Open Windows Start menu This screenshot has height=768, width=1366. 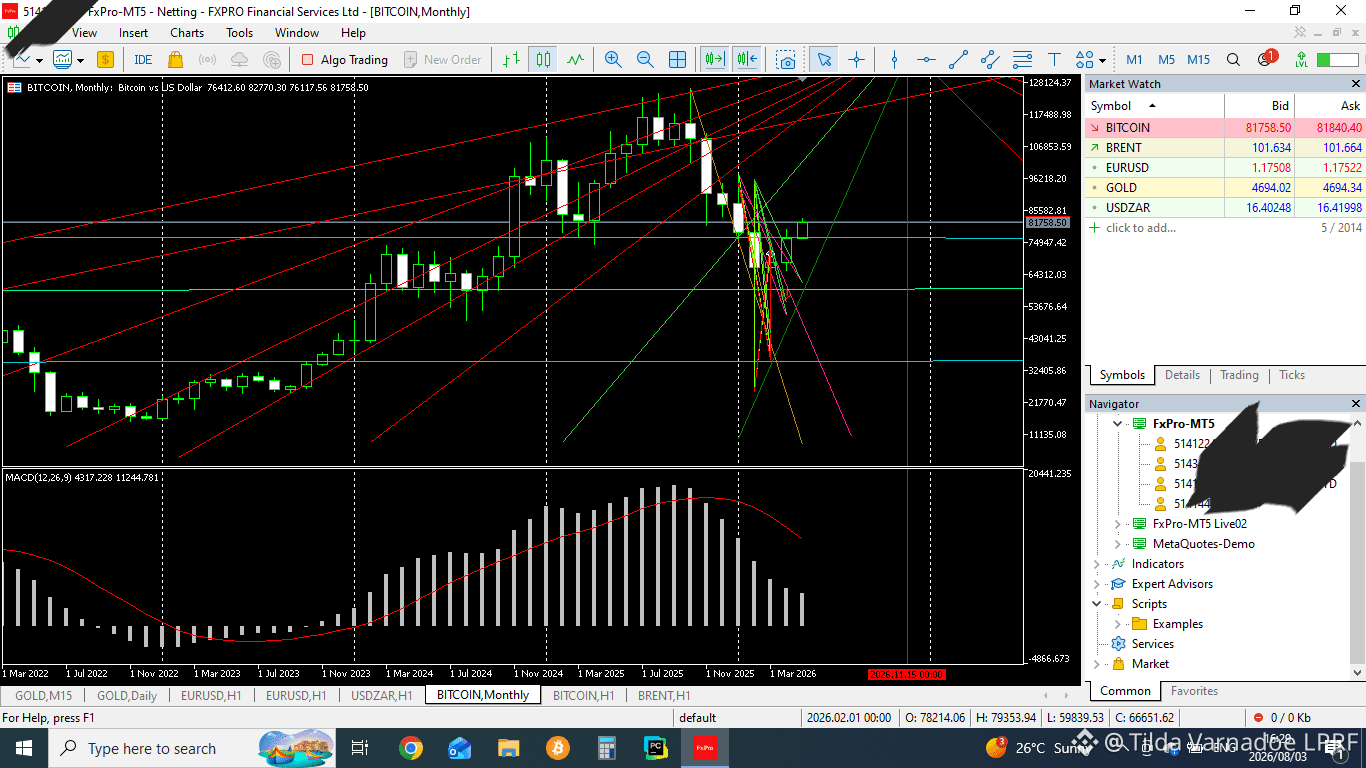coord(23,748)
